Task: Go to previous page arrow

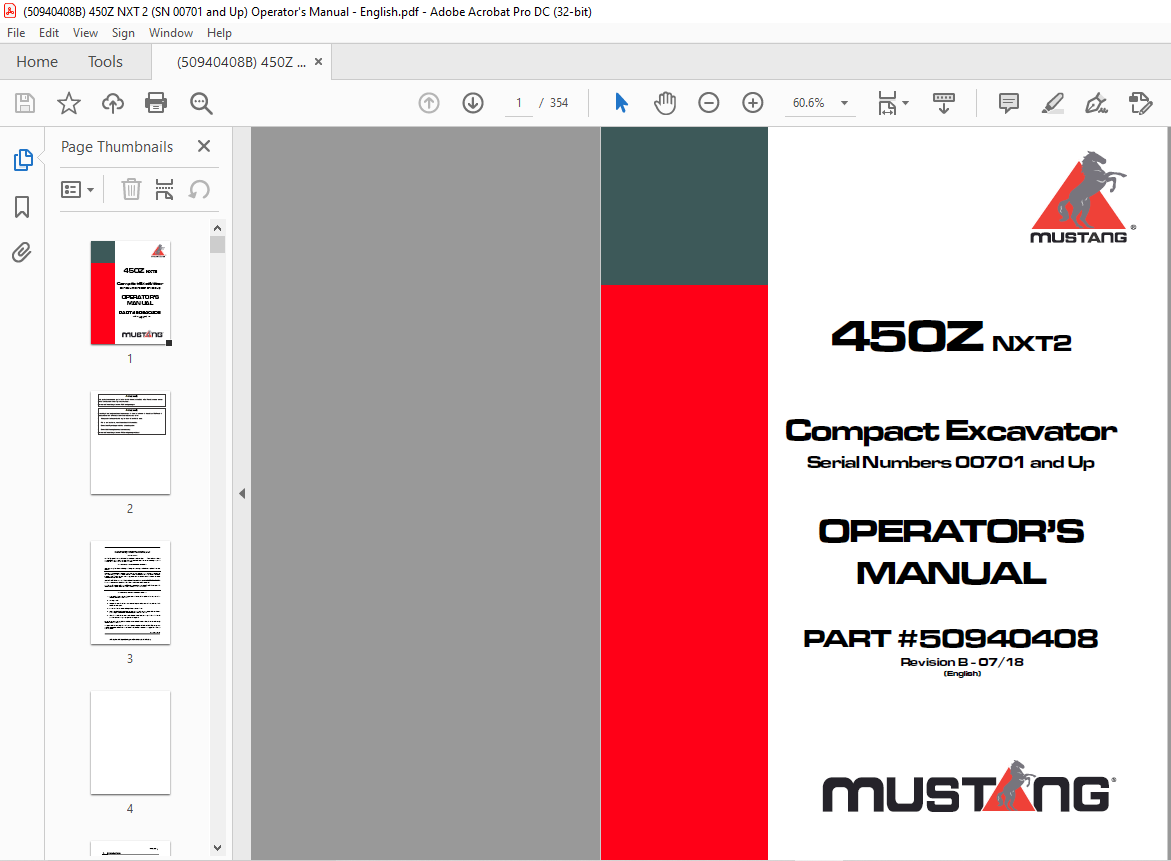Action: coord(429,103)
